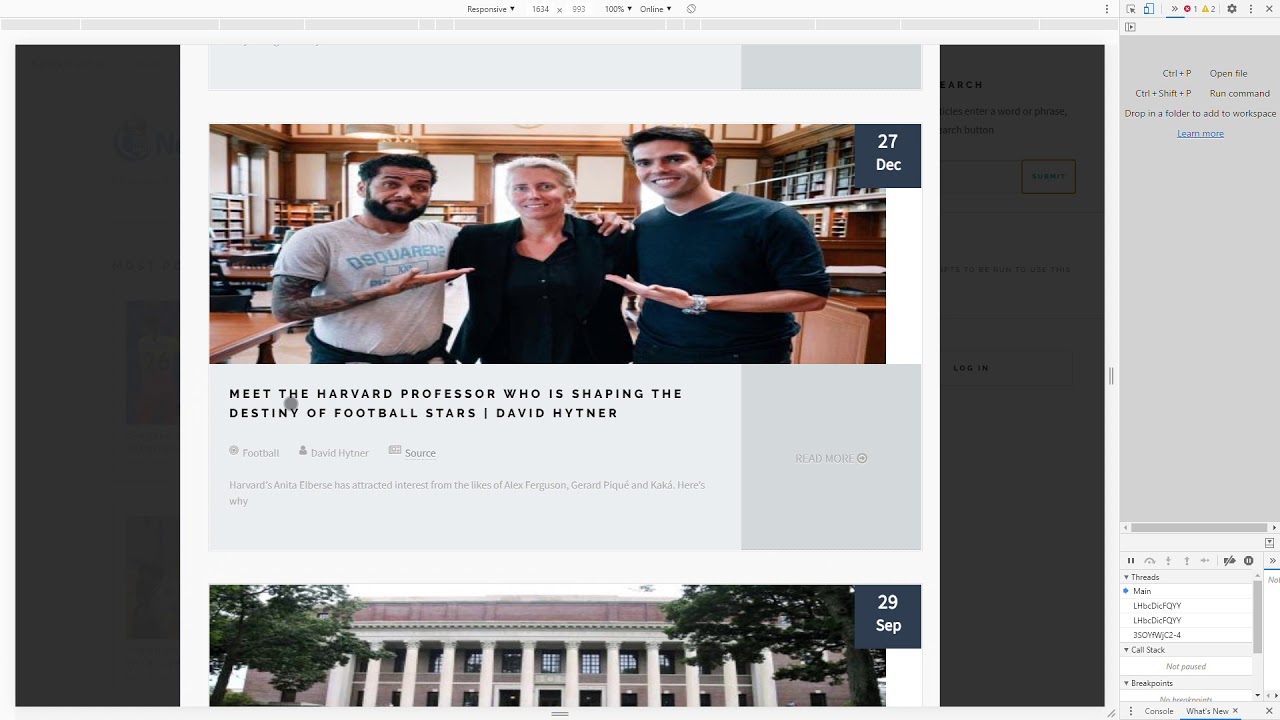Screen dimensions: 1280x720
Task: Select the first LHbcDicFQYY thread
Action: click(1188, 606)
